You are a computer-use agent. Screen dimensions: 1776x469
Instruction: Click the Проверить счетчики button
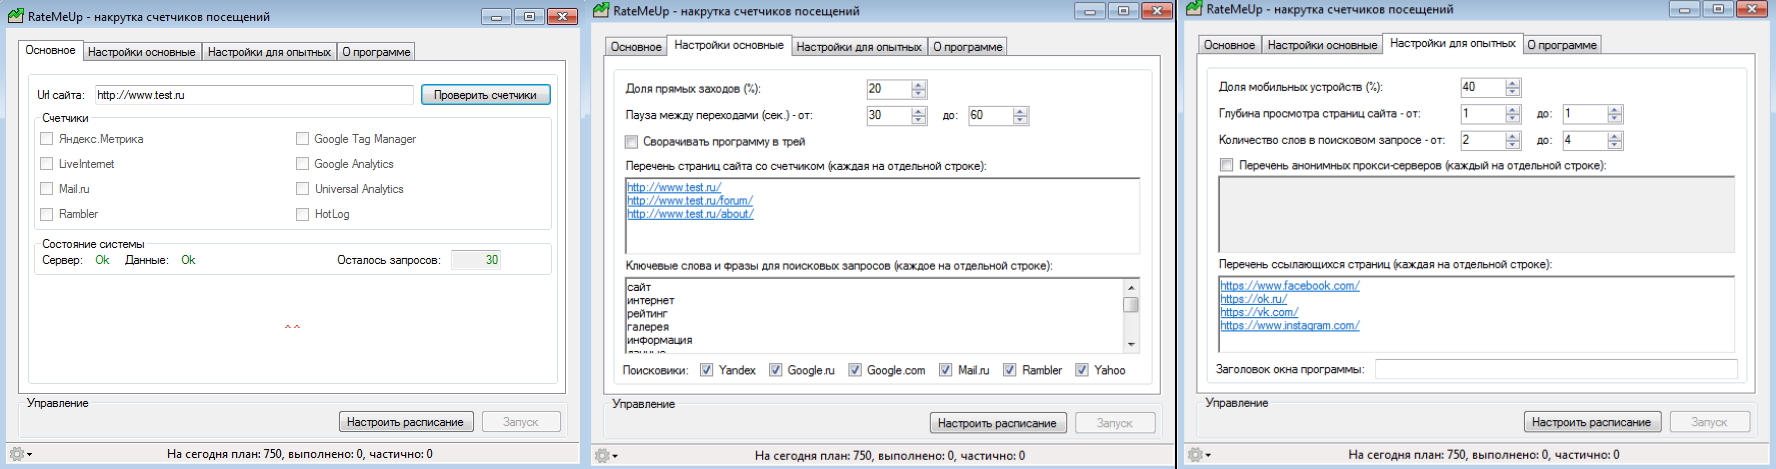(x=486, y=95)
